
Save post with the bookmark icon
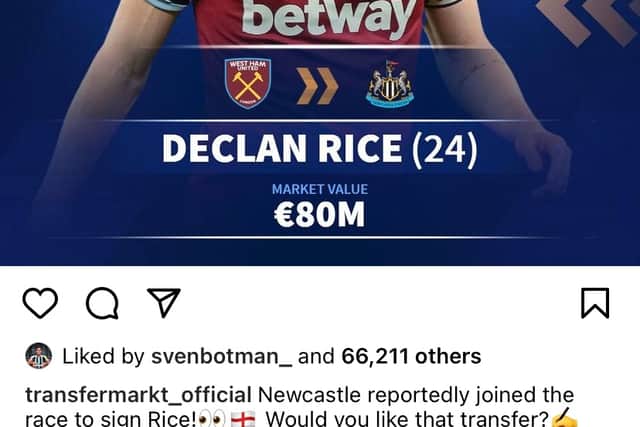tap(595, 303)
